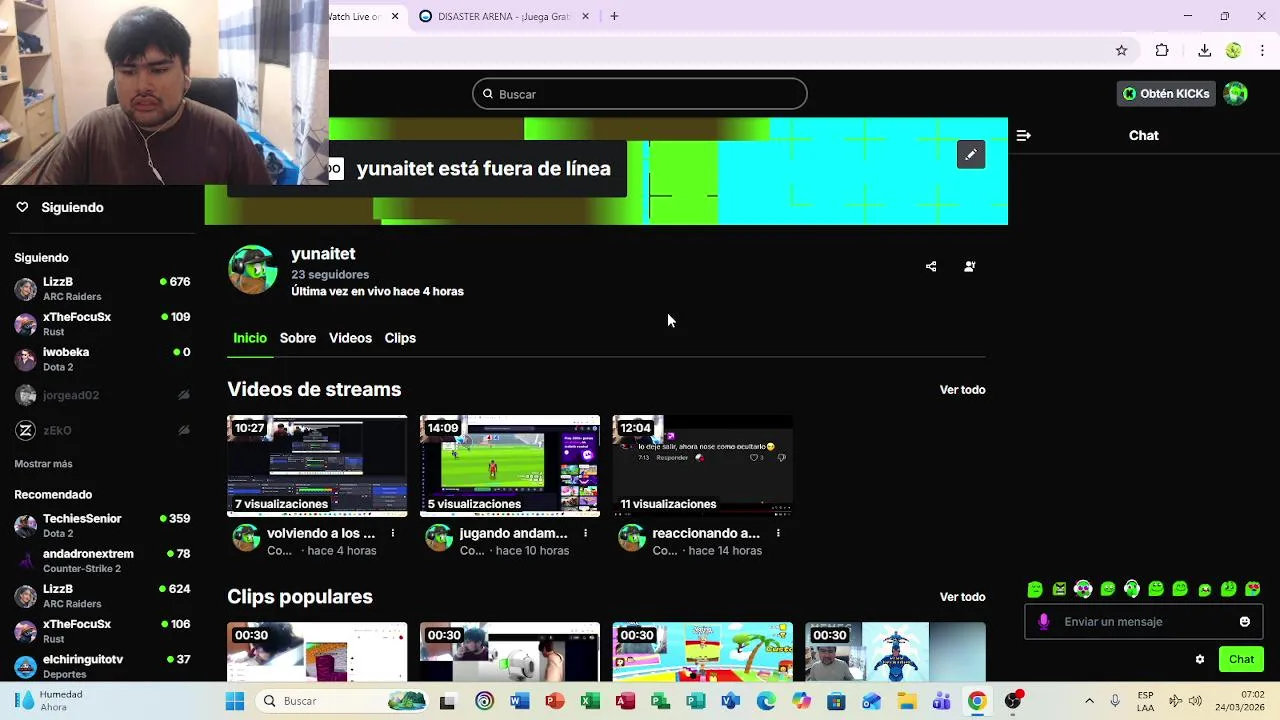Click the Obtén KICKs button
Image resolution: width=1280 pixels, height=720 pixels.
(x=1166, y=94)
